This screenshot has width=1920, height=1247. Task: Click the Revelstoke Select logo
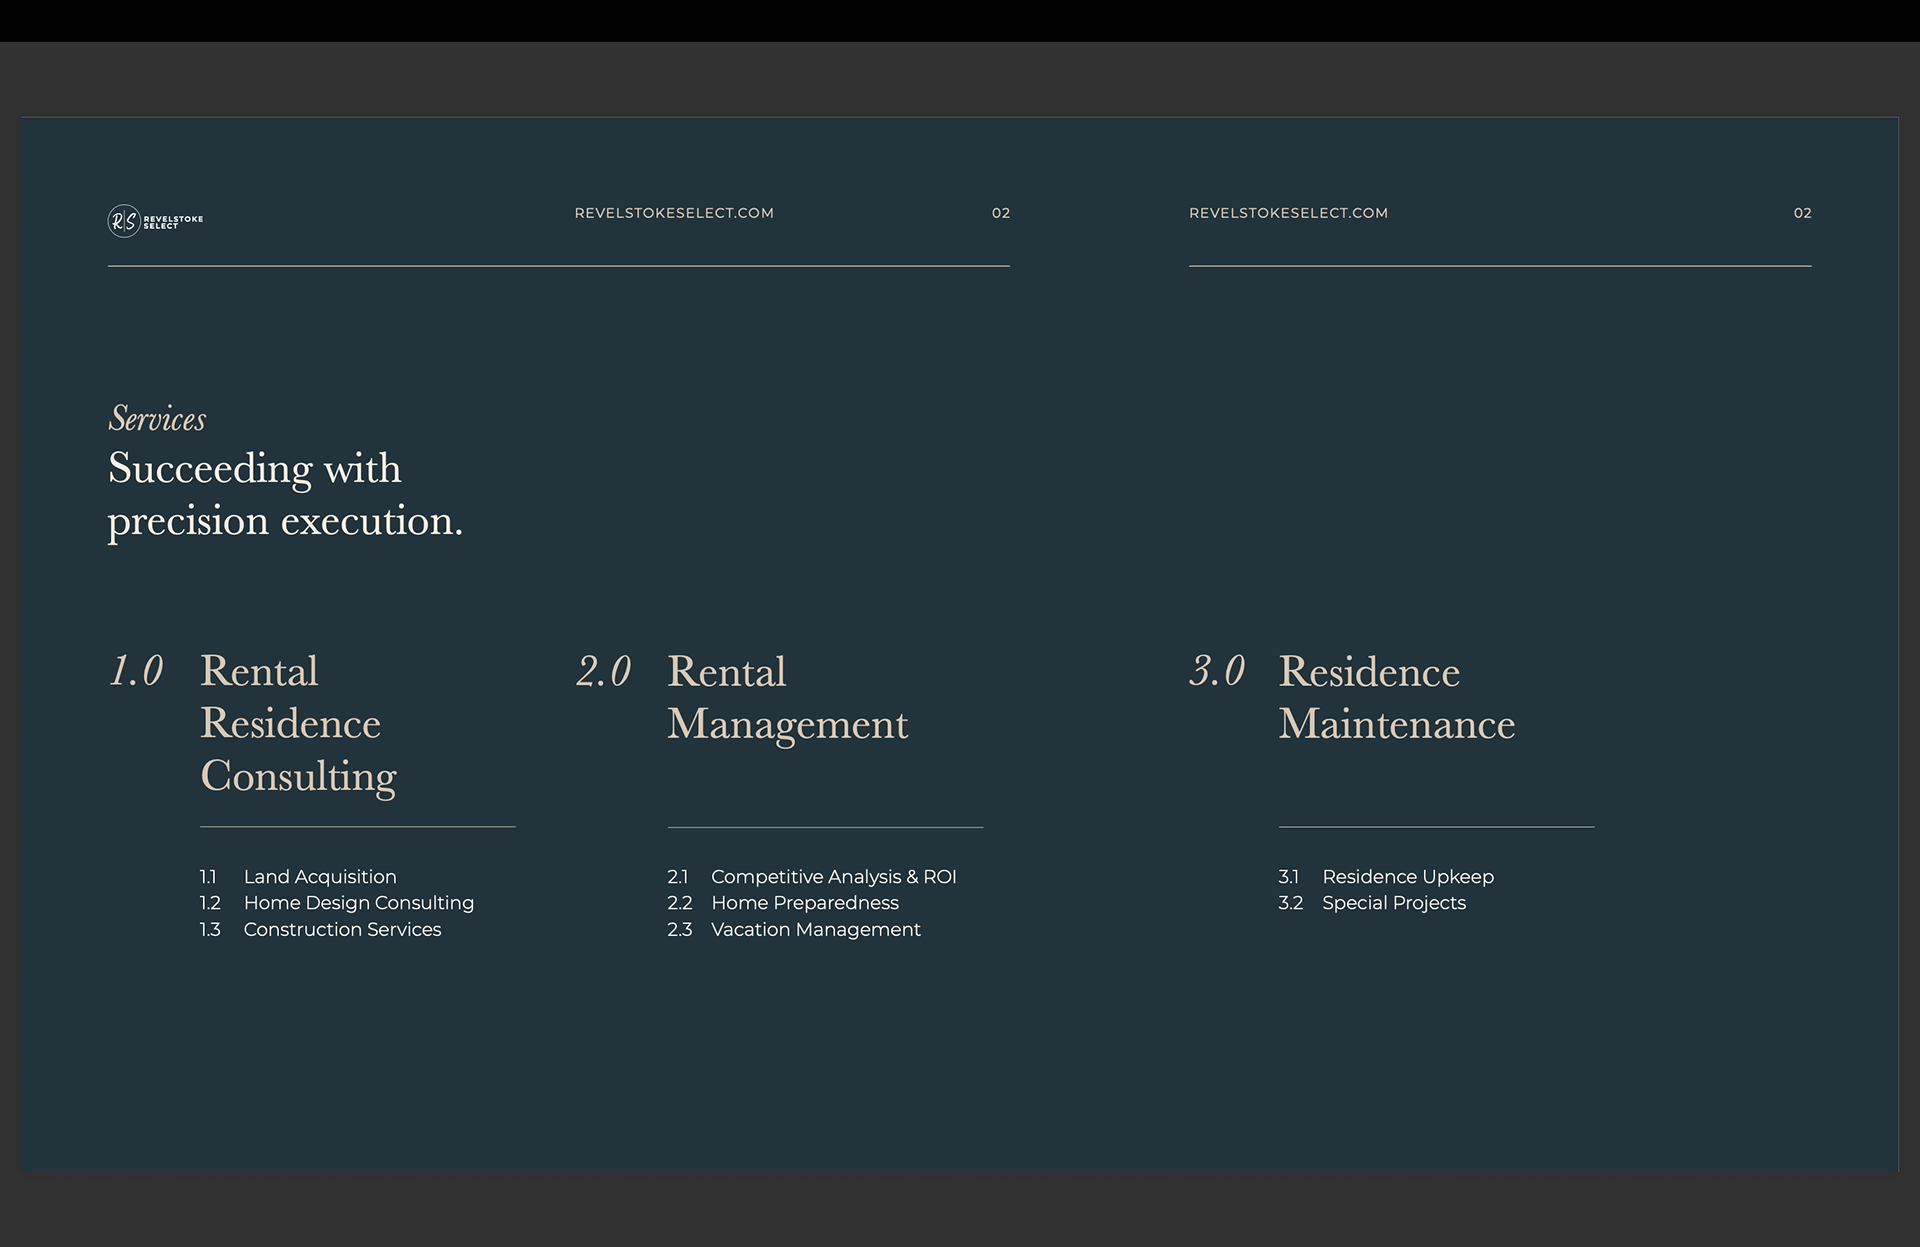[x=155, y=221]
